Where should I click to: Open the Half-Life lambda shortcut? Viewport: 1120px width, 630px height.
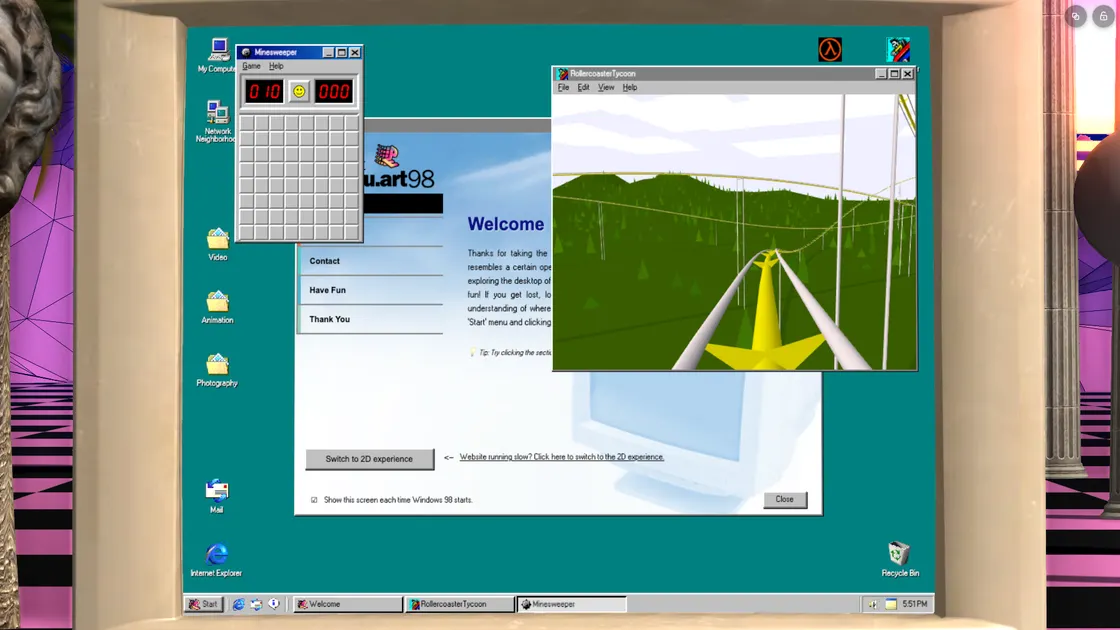click(x=829, y=48)
